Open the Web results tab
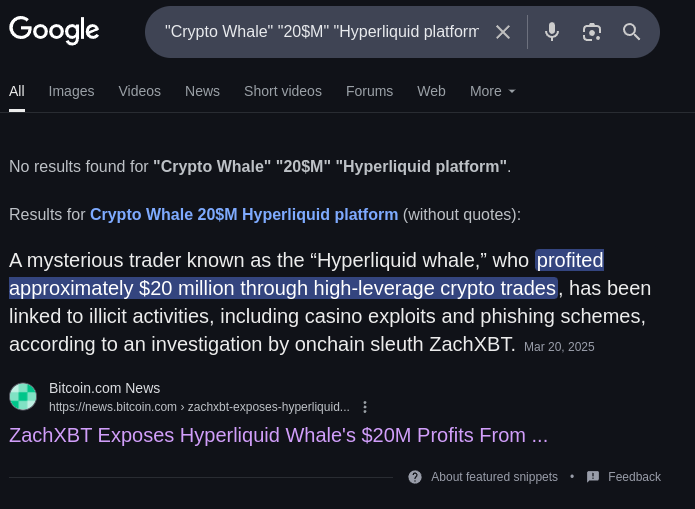Screen dimensions: 695x509 [x=431, y=91]
